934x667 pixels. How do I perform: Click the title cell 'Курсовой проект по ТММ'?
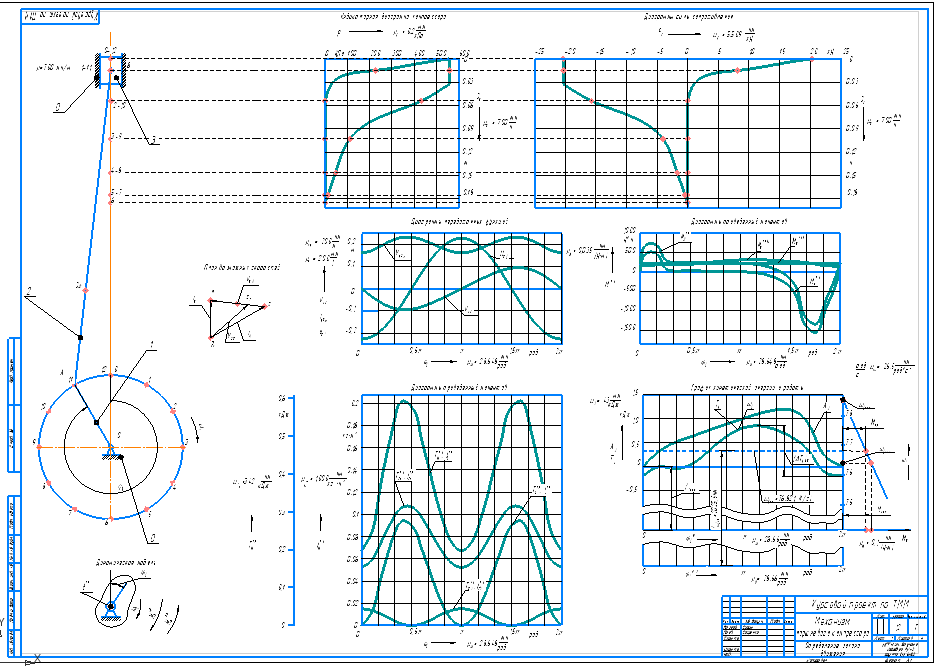click(860, 604)
